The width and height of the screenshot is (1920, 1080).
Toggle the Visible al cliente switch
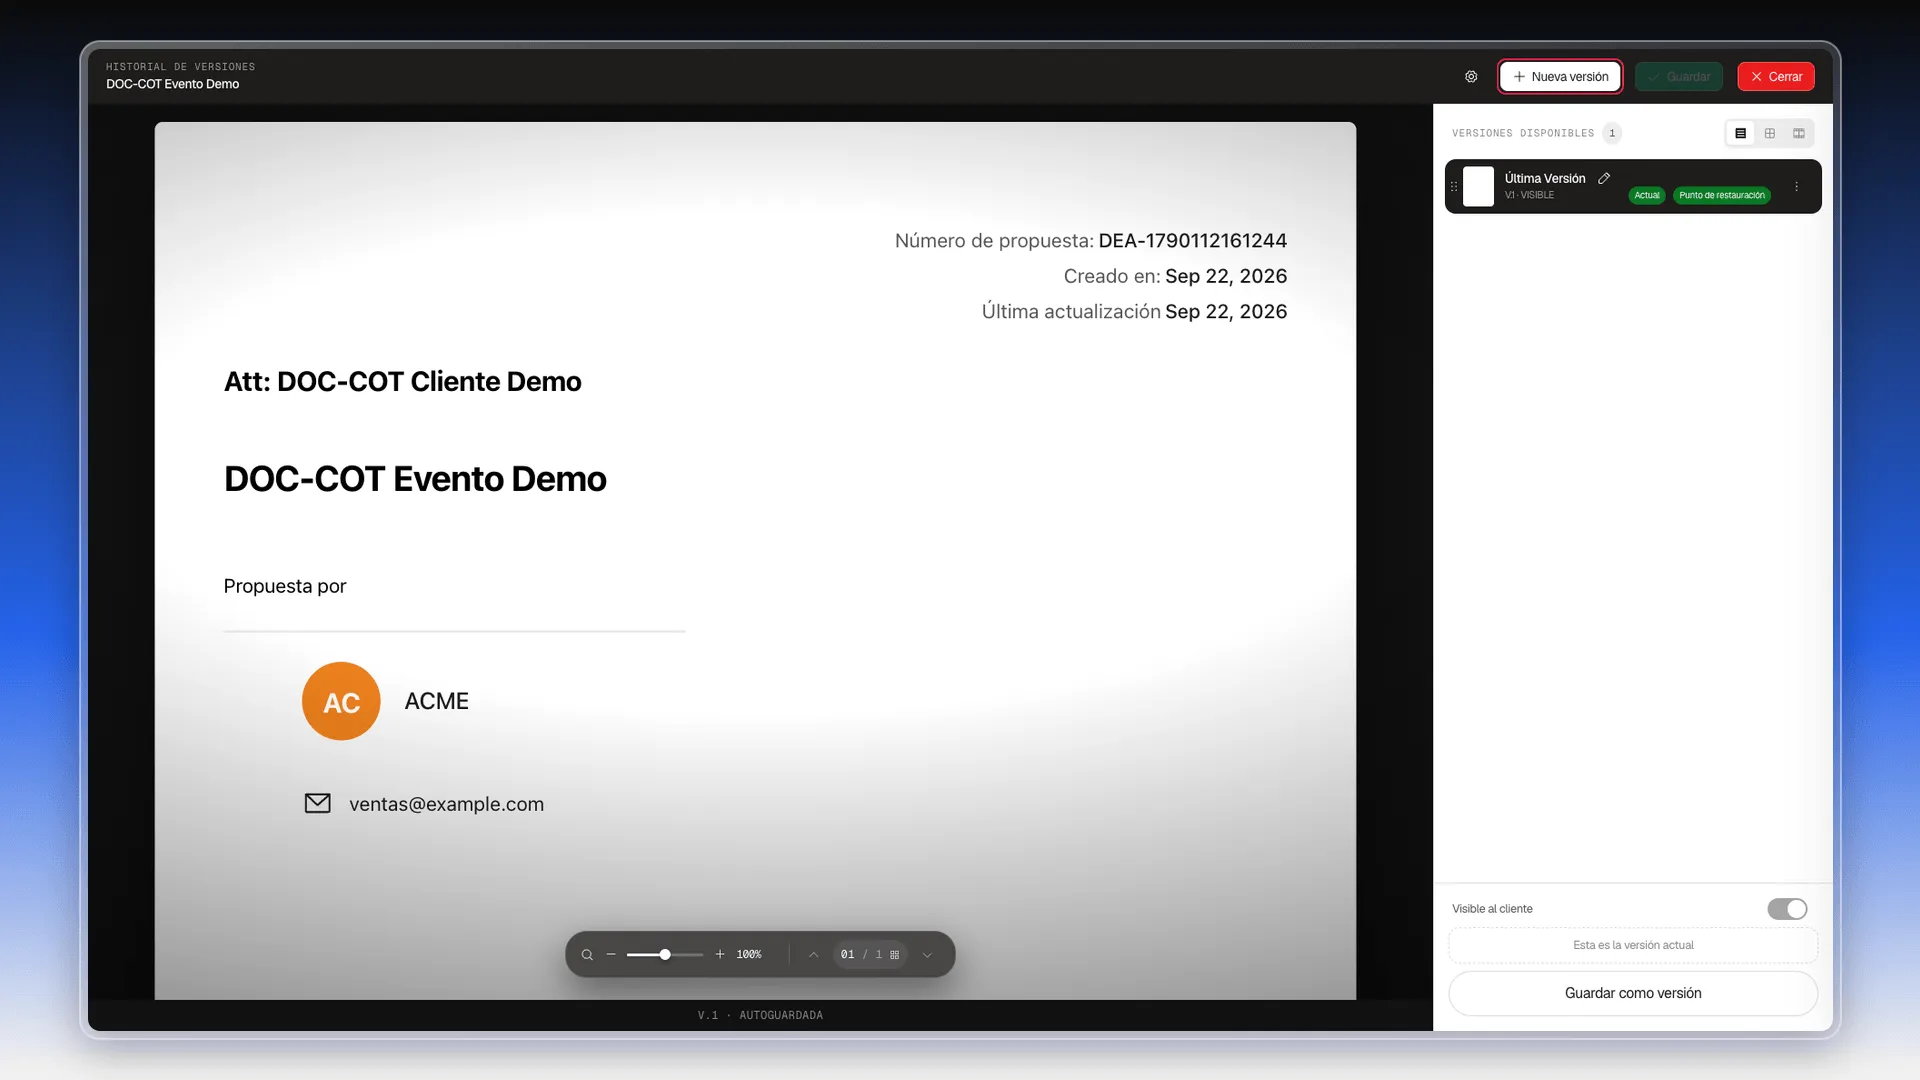click(x=1787, y=909)
